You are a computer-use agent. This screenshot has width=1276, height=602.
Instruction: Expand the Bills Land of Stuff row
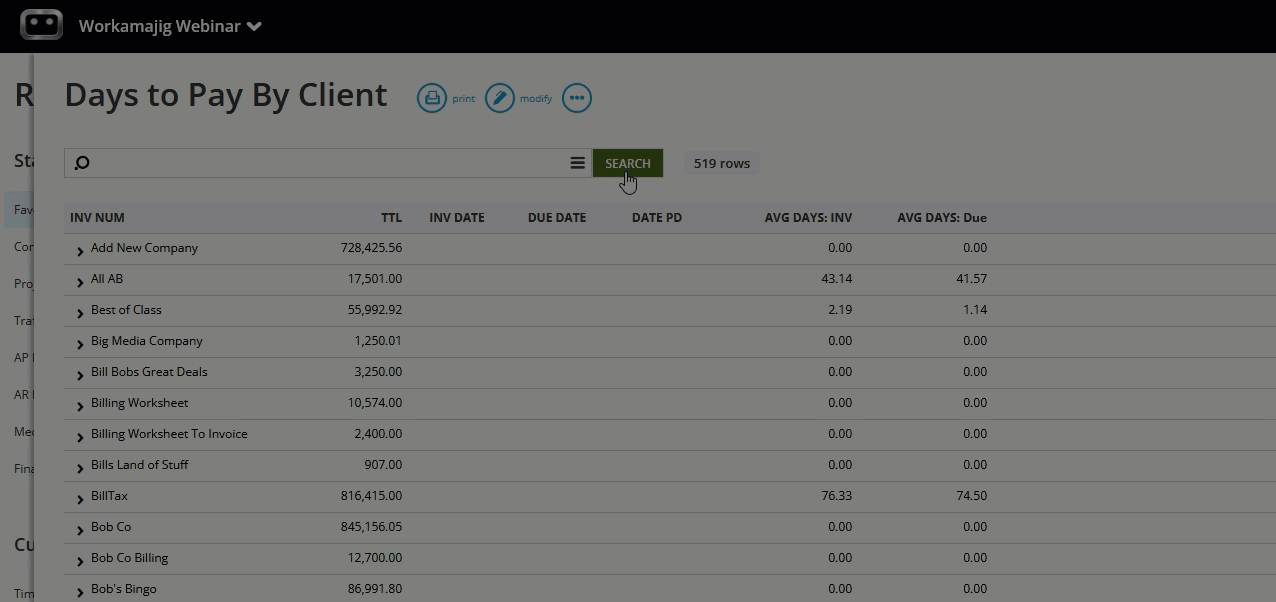tap(80, 468)
